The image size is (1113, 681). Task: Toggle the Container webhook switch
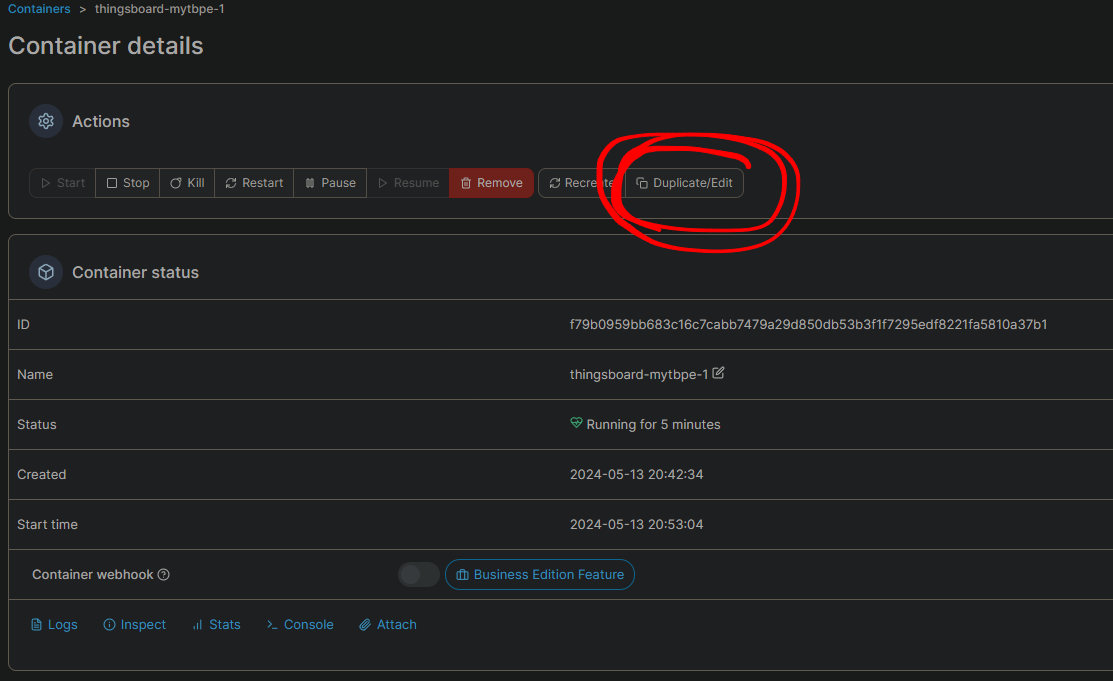[x=418, y=575]
